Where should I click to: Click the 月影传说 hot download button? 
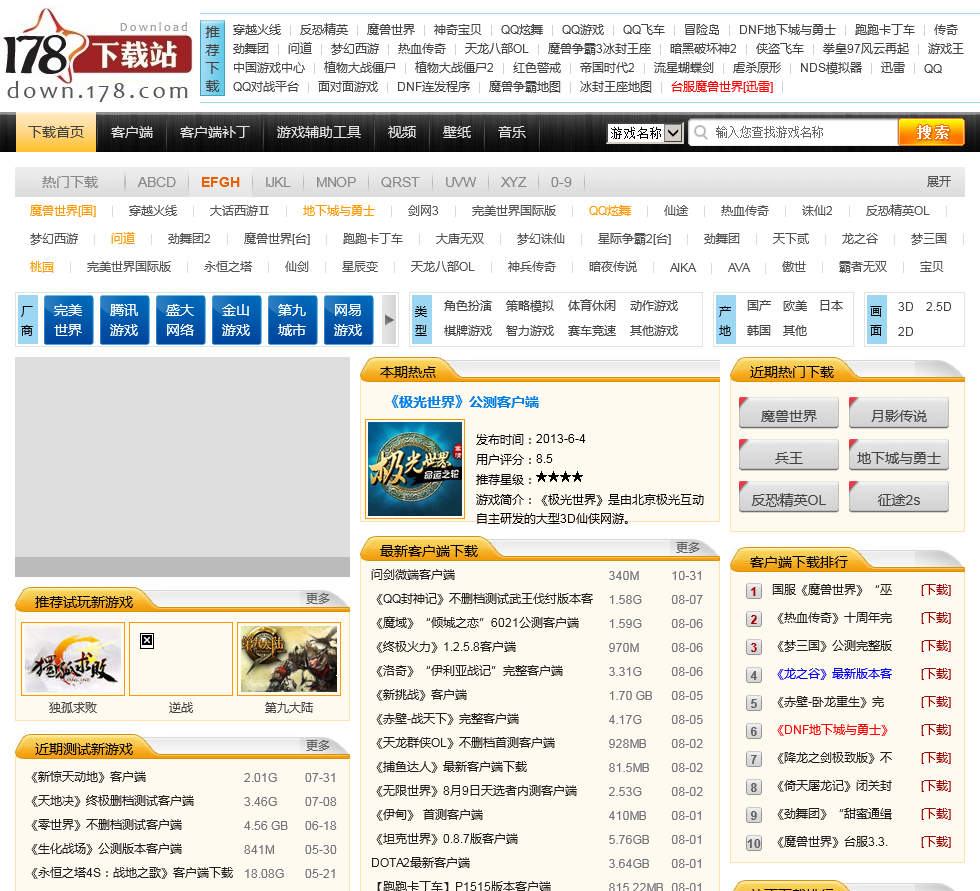coord(899,414)
